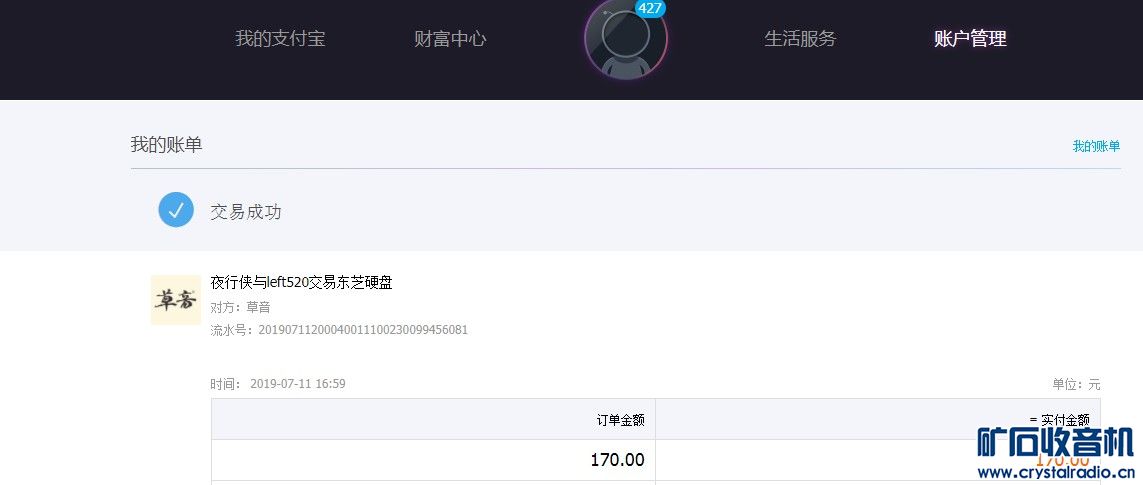Click the blue checkmark success icon

point(176,210)
